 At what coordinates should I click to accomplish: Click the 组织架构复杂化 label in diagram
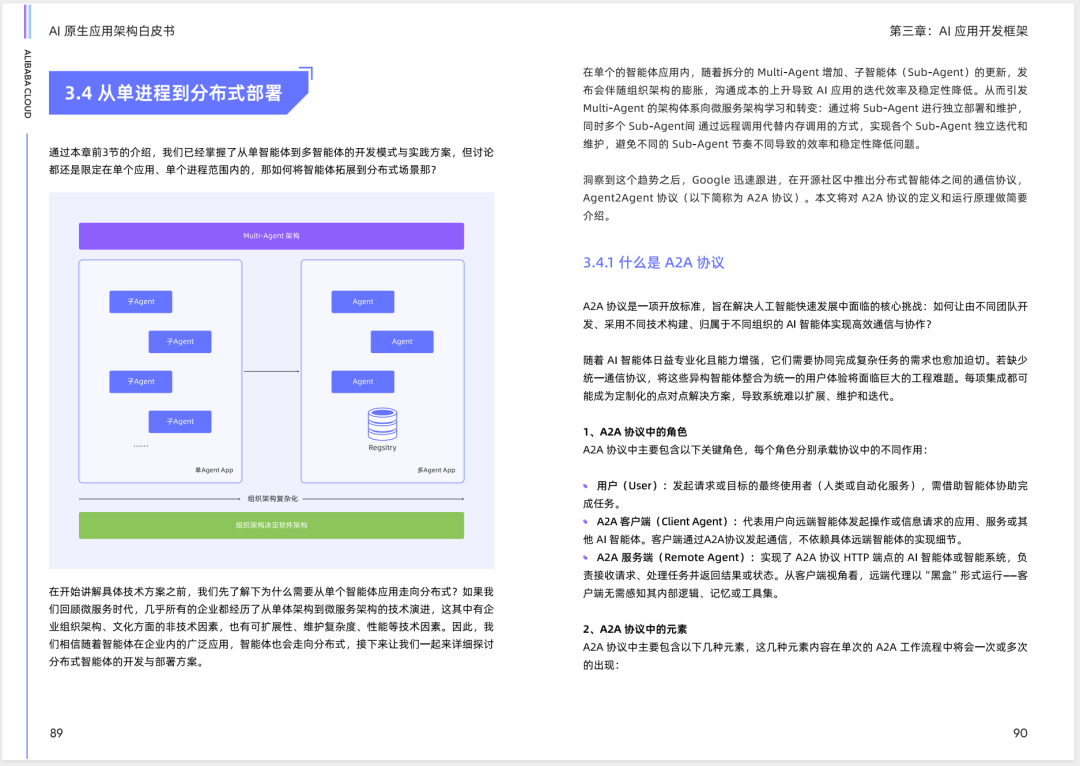point(273,499)
